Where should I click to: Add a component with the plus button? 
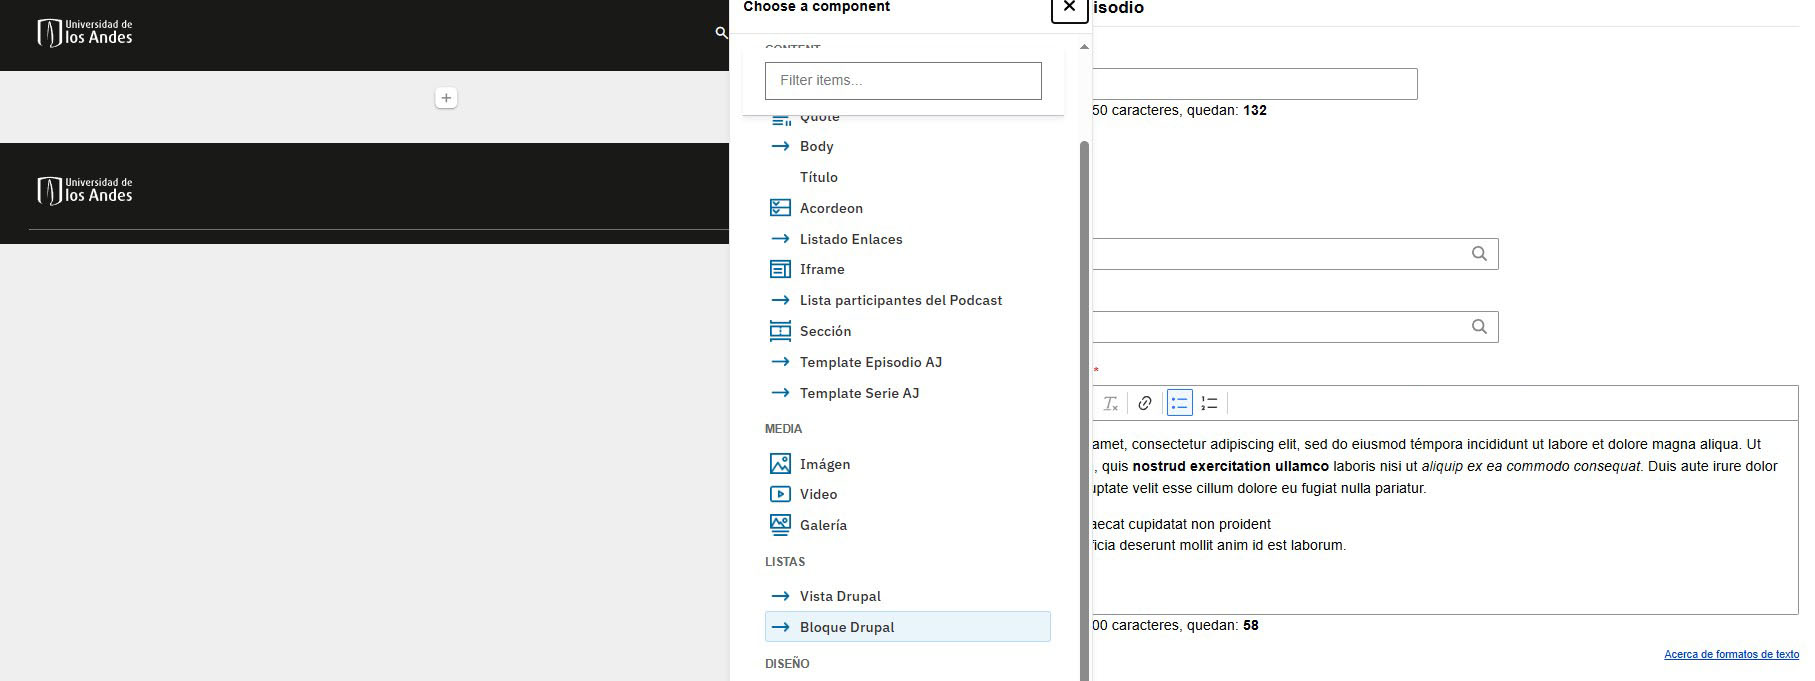click(x=446, y=98)
